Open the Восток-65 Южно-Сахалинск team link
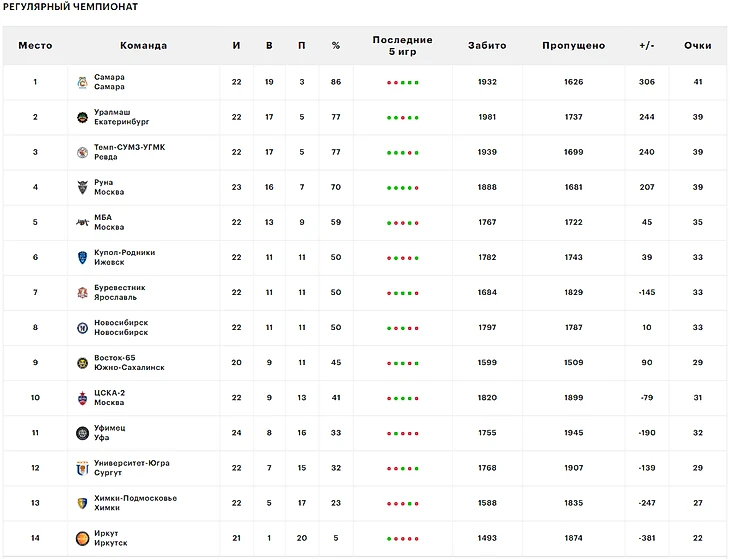730x559 pixels. (129, 363)
